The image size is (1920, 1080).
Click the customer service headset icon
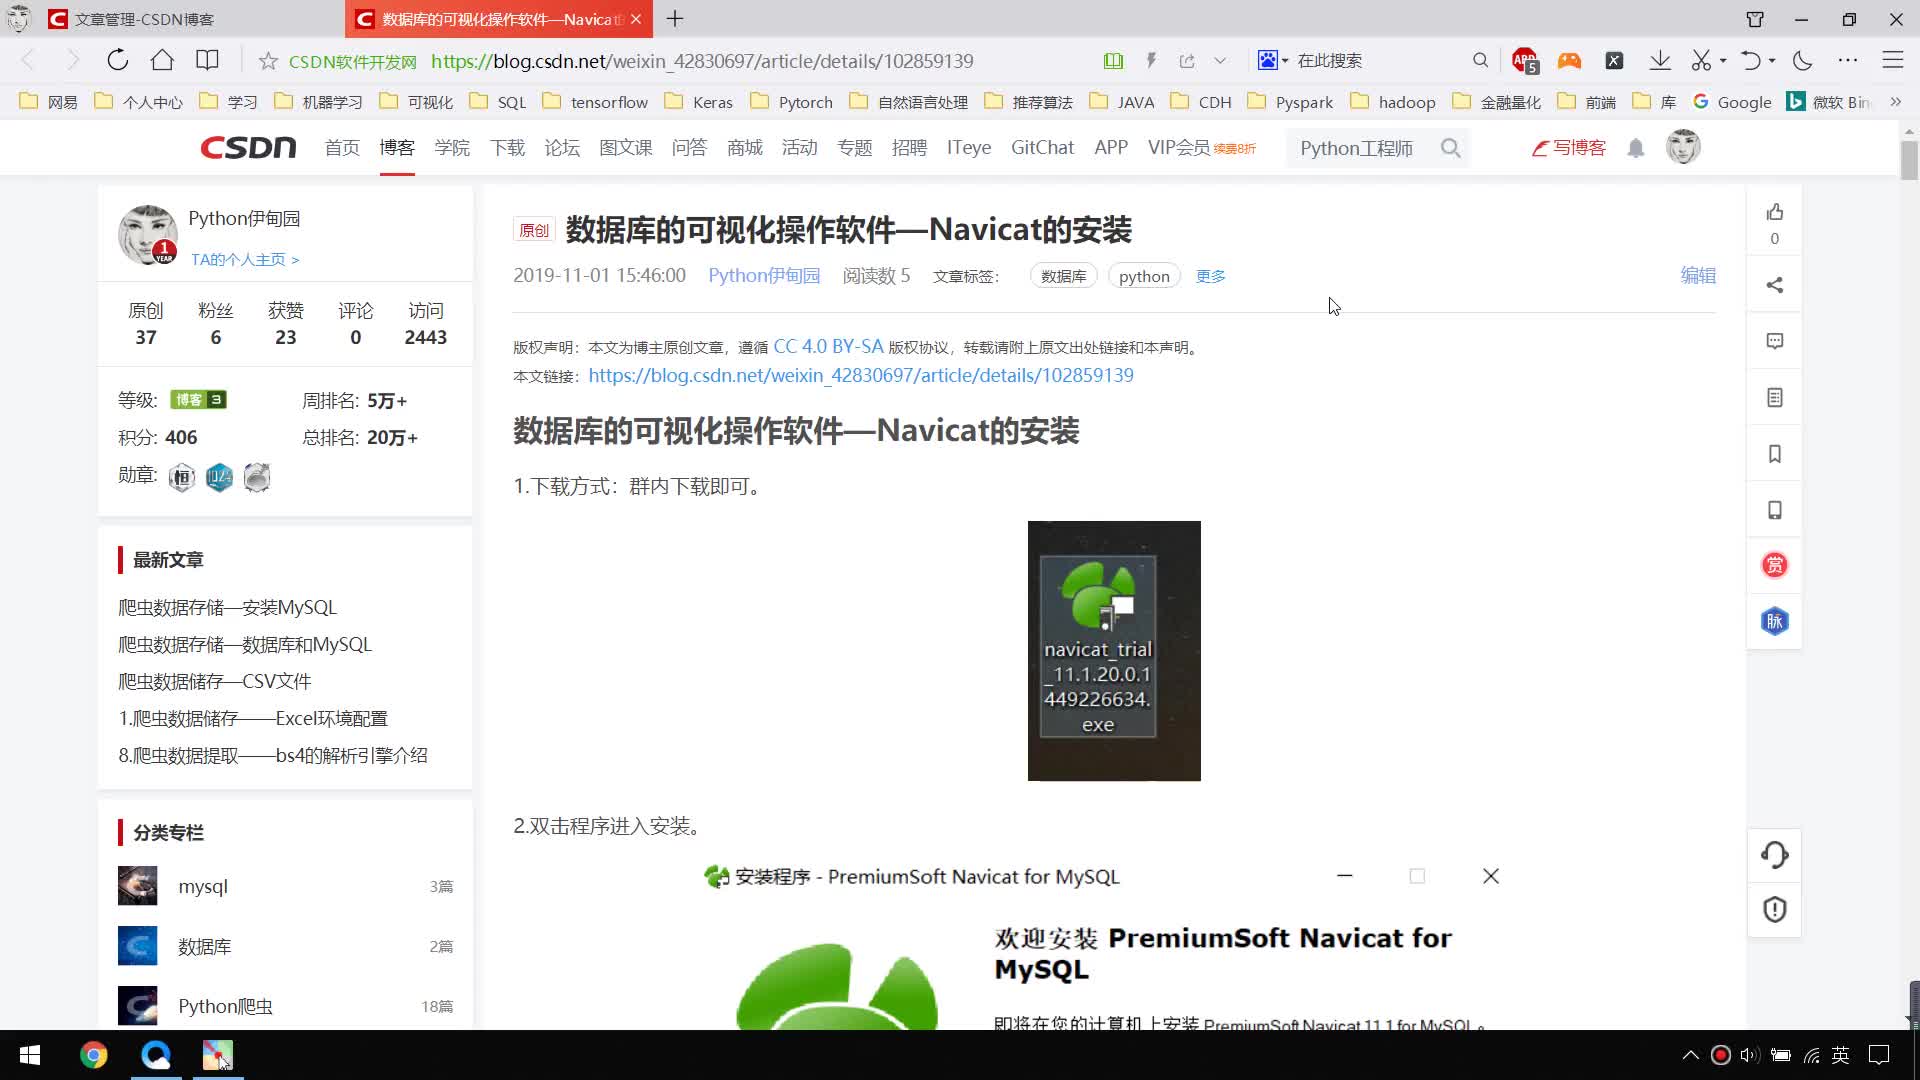click(1774, 854)
